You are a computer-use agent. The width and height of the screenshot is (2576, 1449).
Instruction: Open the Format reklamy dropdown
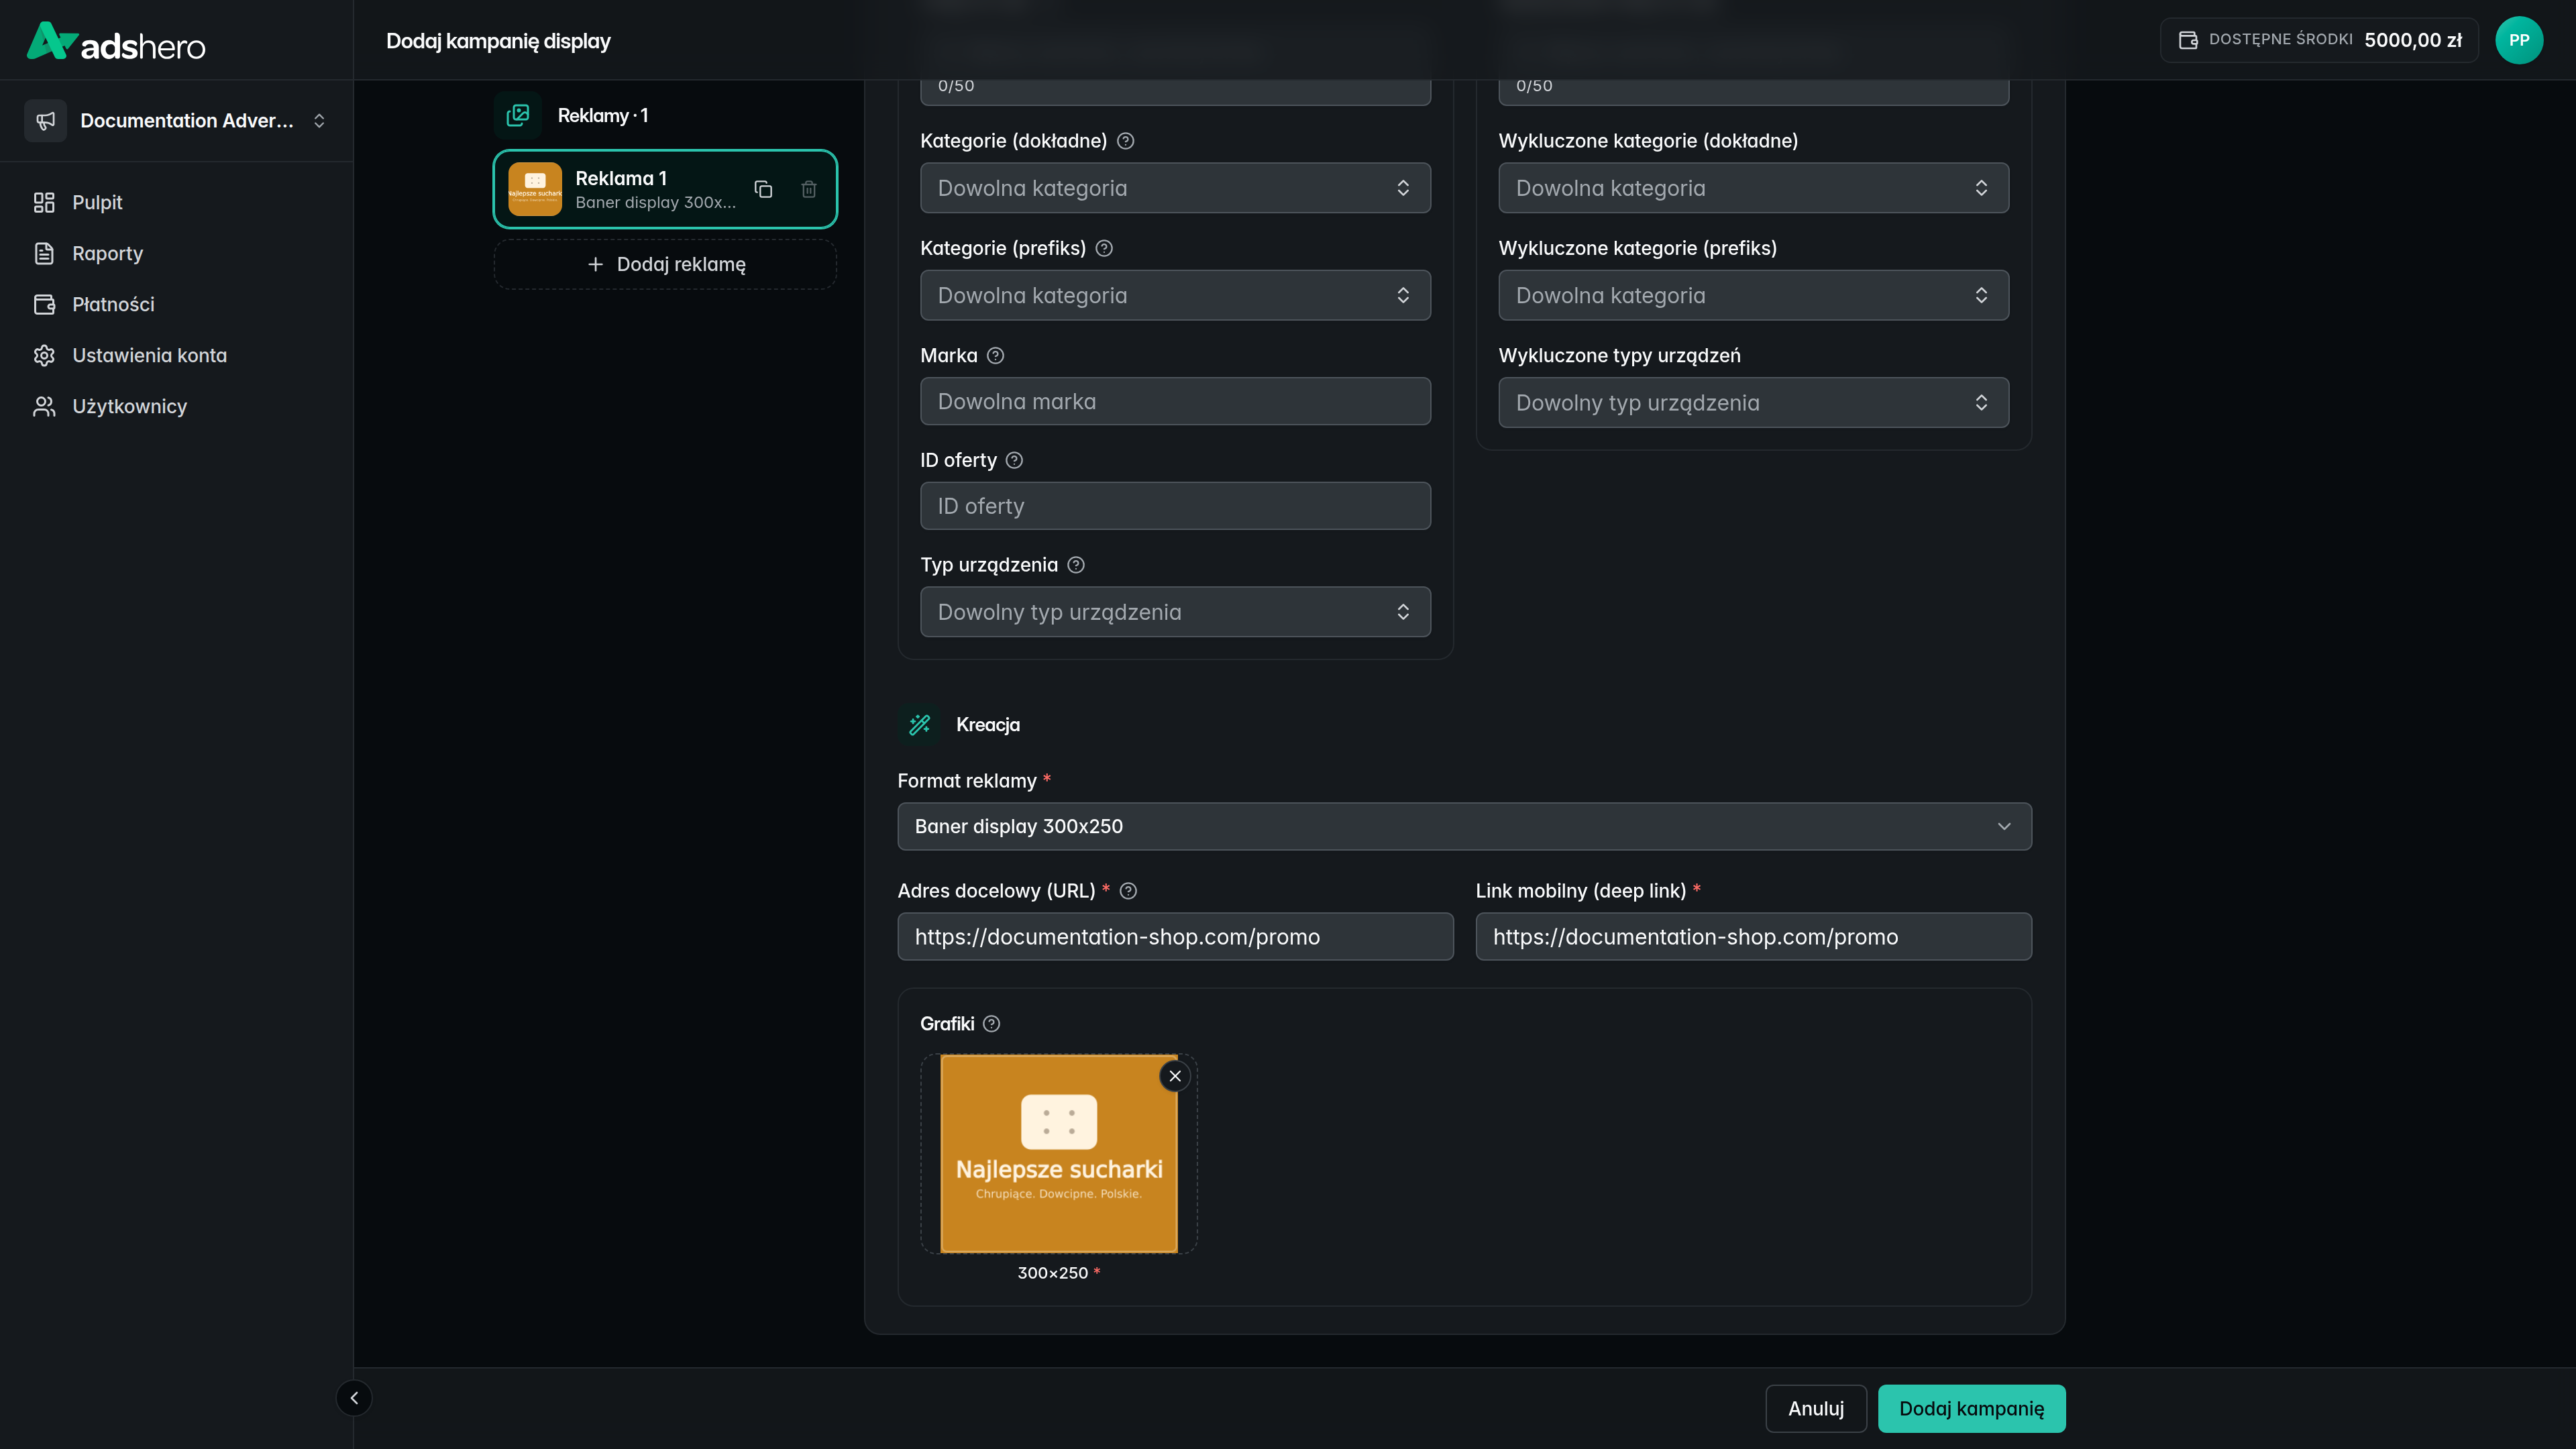(1464, 826)
